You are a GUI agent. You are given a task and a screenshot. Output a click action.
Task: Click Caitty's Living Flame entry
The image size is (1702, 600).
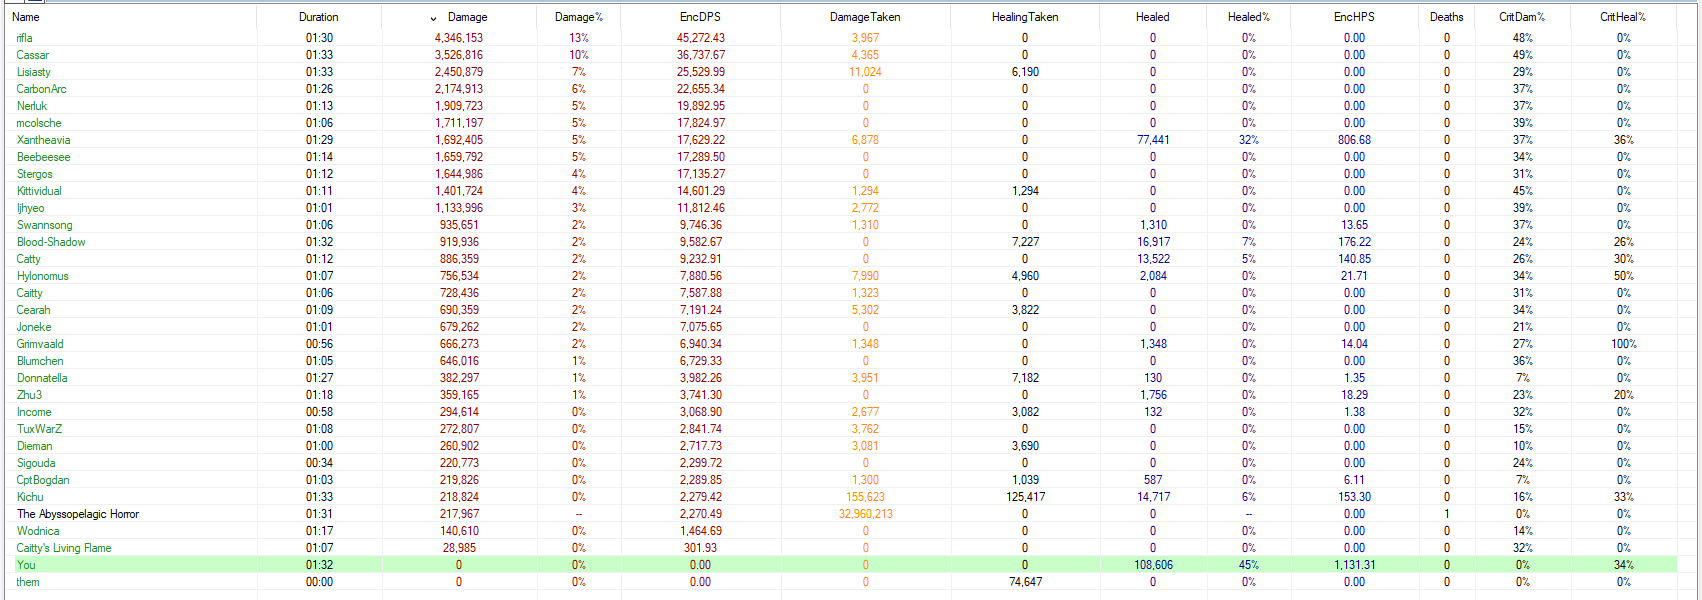coord(64,548)
